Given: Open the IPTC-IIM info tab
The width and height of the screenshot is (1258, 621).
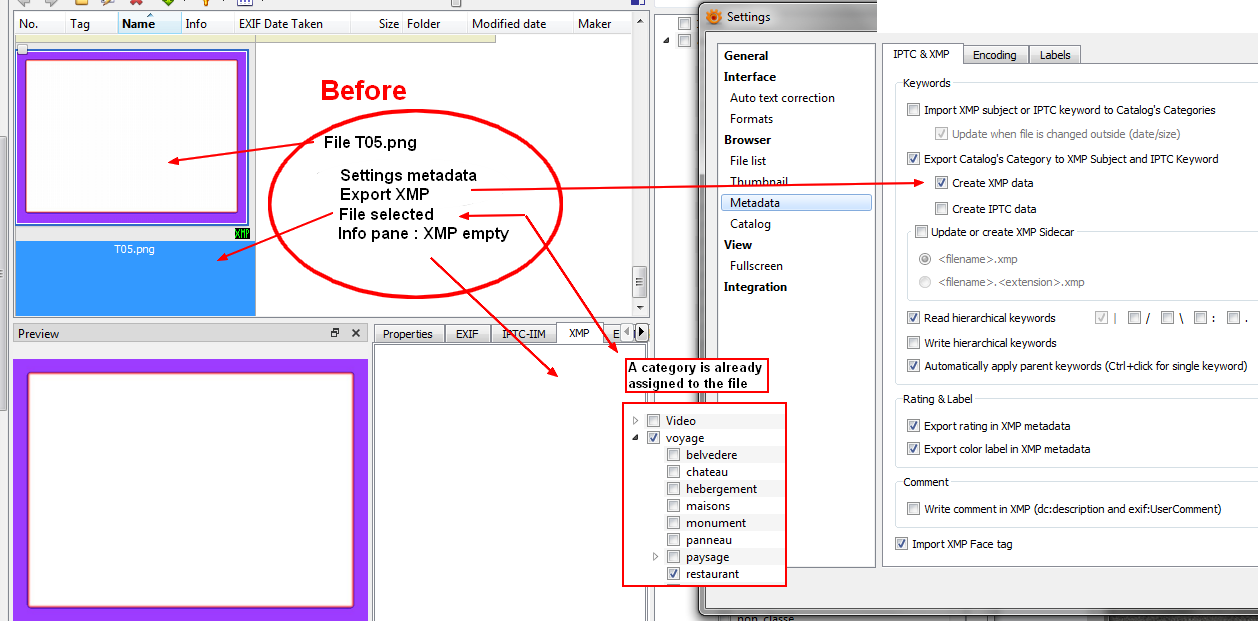Looking at the screenshot, I should pyautogui.click(x=524, y=333).
